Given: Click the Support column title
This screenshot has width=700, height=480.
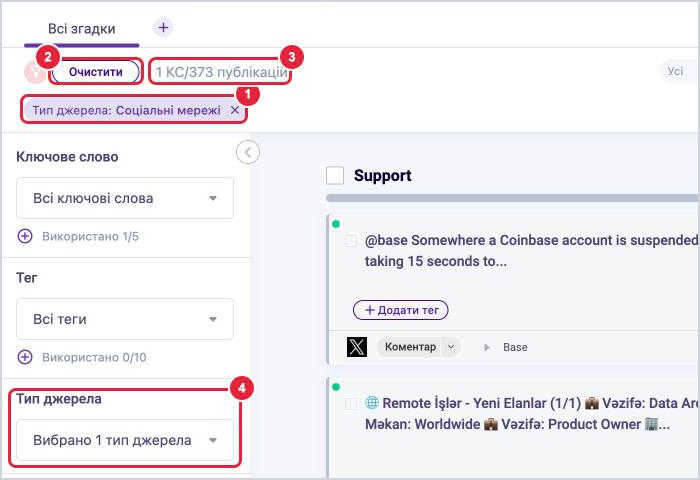Looking at the screenshot, I should [x=383, y=176].
